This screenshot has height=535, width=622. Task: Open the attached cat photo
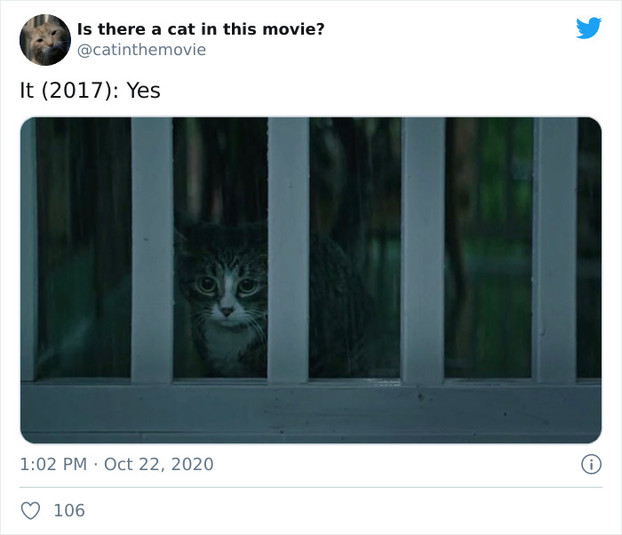pos(311,280)
